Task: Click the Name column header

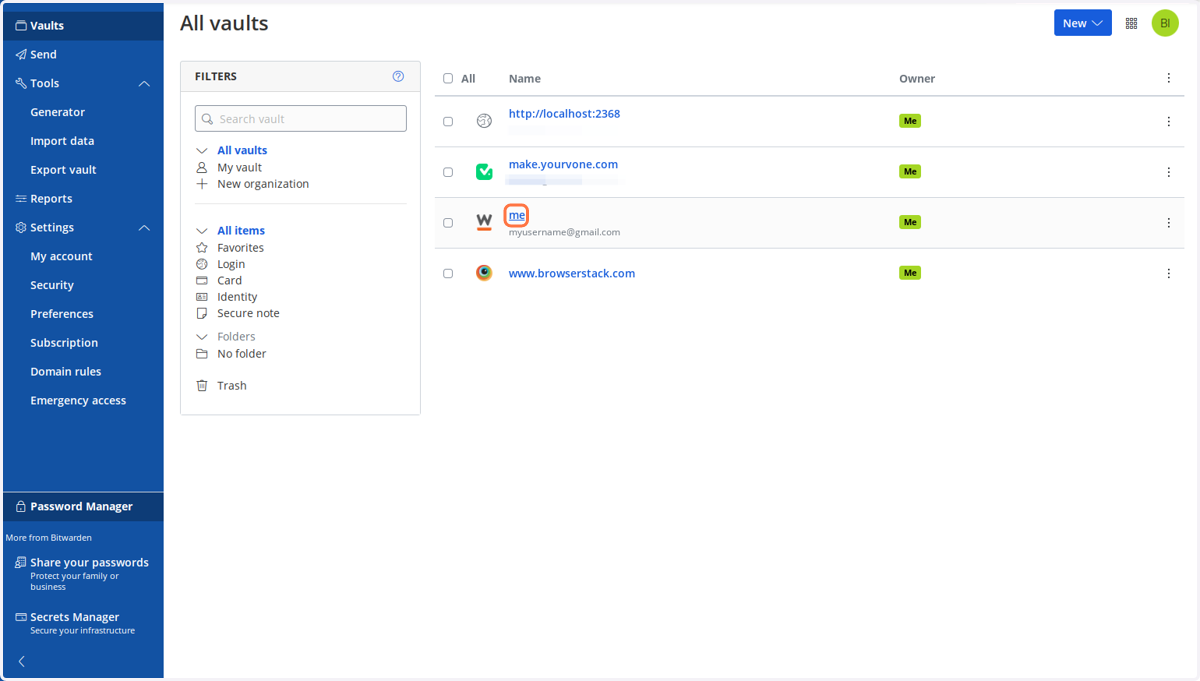Action: click(x=524, y=79)
